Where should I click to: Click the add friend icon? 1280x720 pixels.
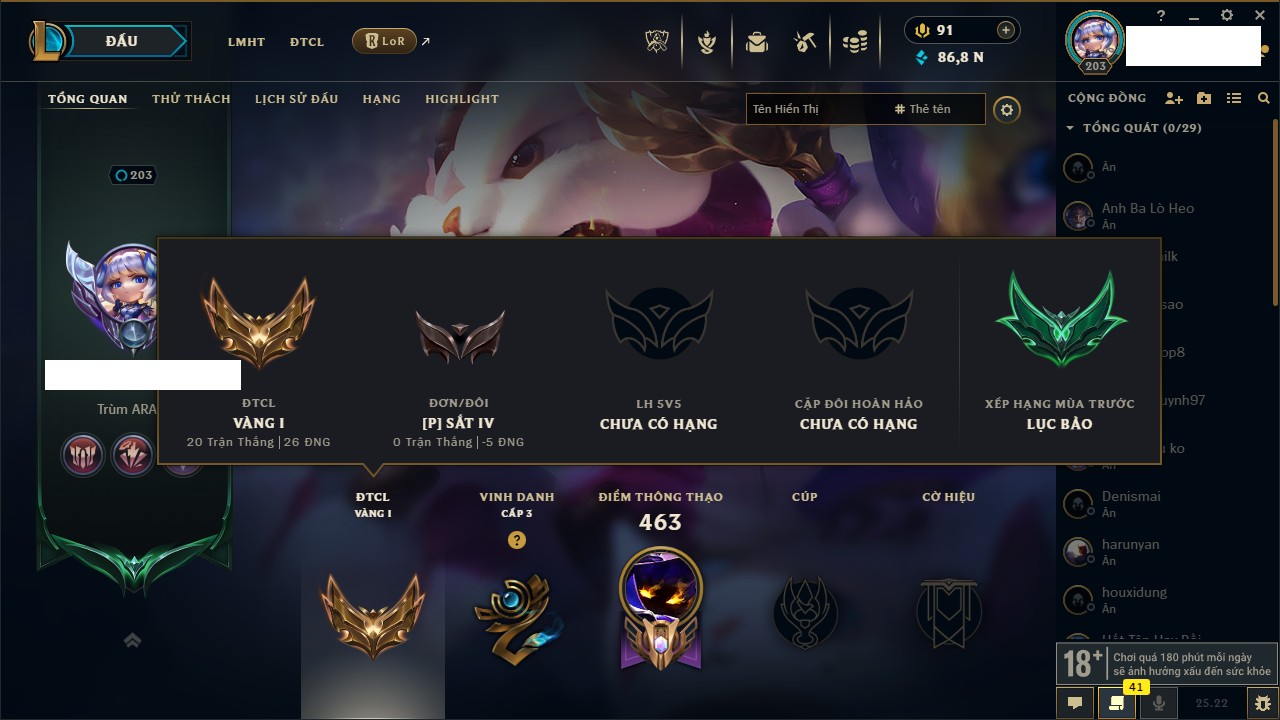point(1174,98)
